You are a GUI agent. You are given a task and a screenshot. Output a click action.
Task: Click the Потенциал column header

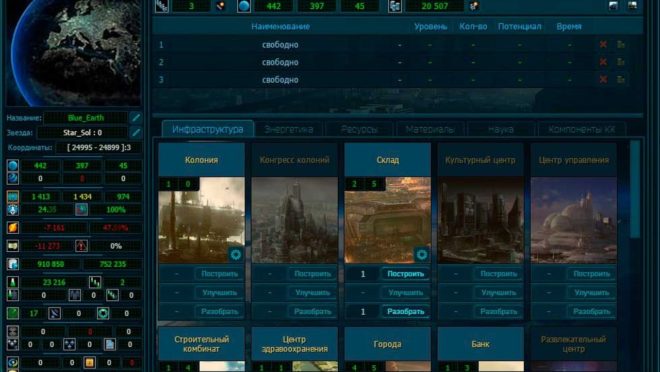point(519,27)
